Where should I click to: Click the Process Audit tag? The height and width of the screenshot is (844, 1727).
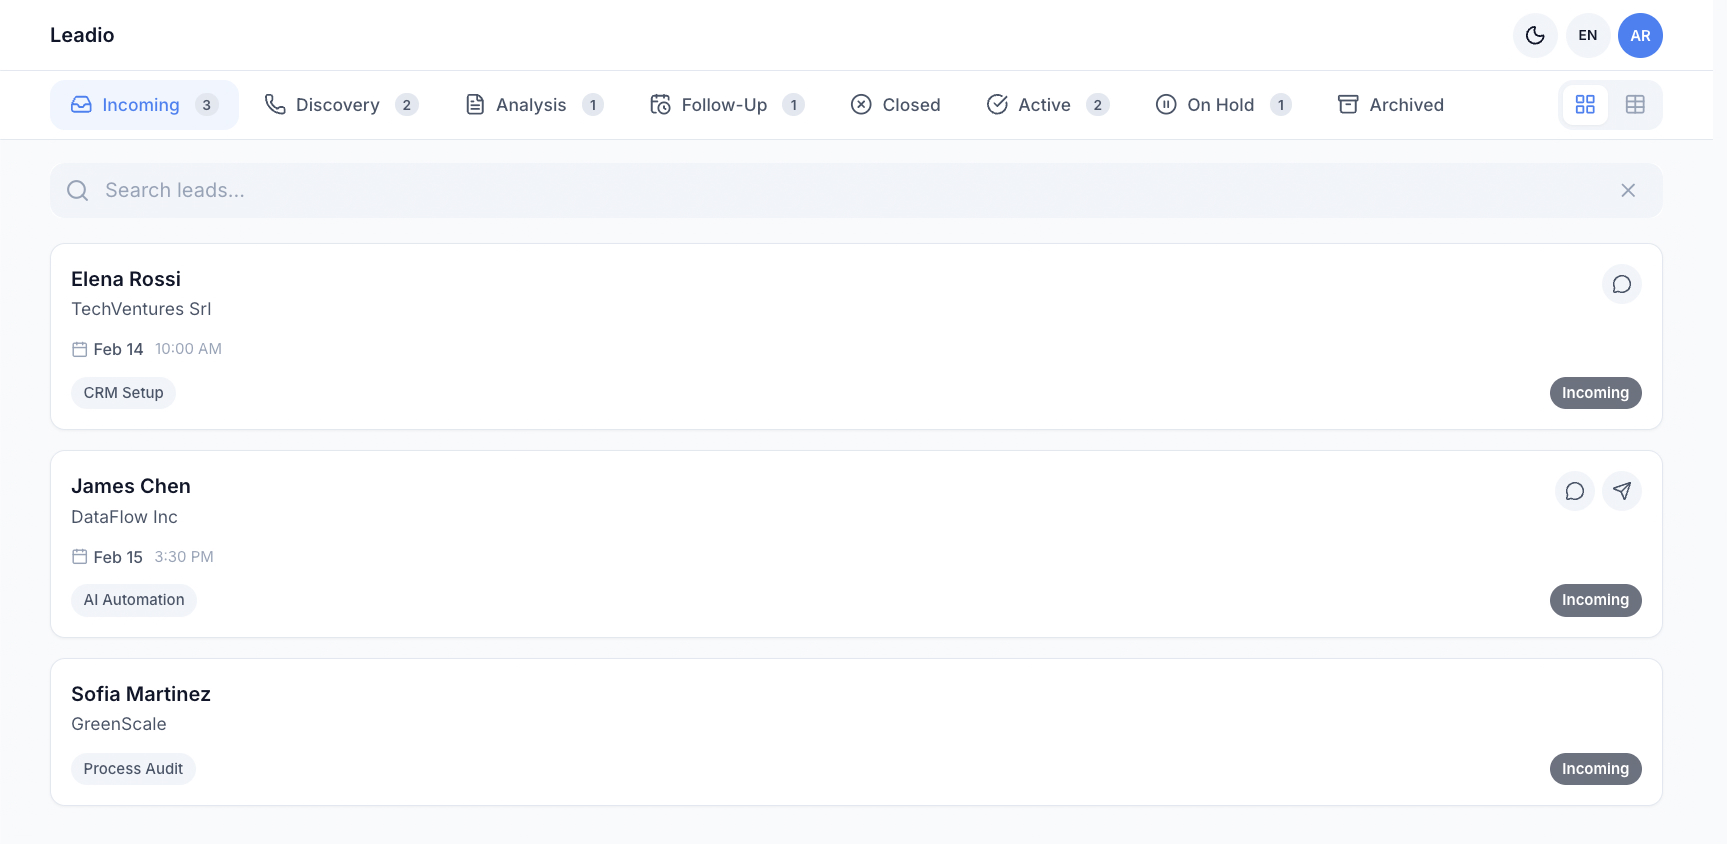pyautogui.click(x=133, y=769)
